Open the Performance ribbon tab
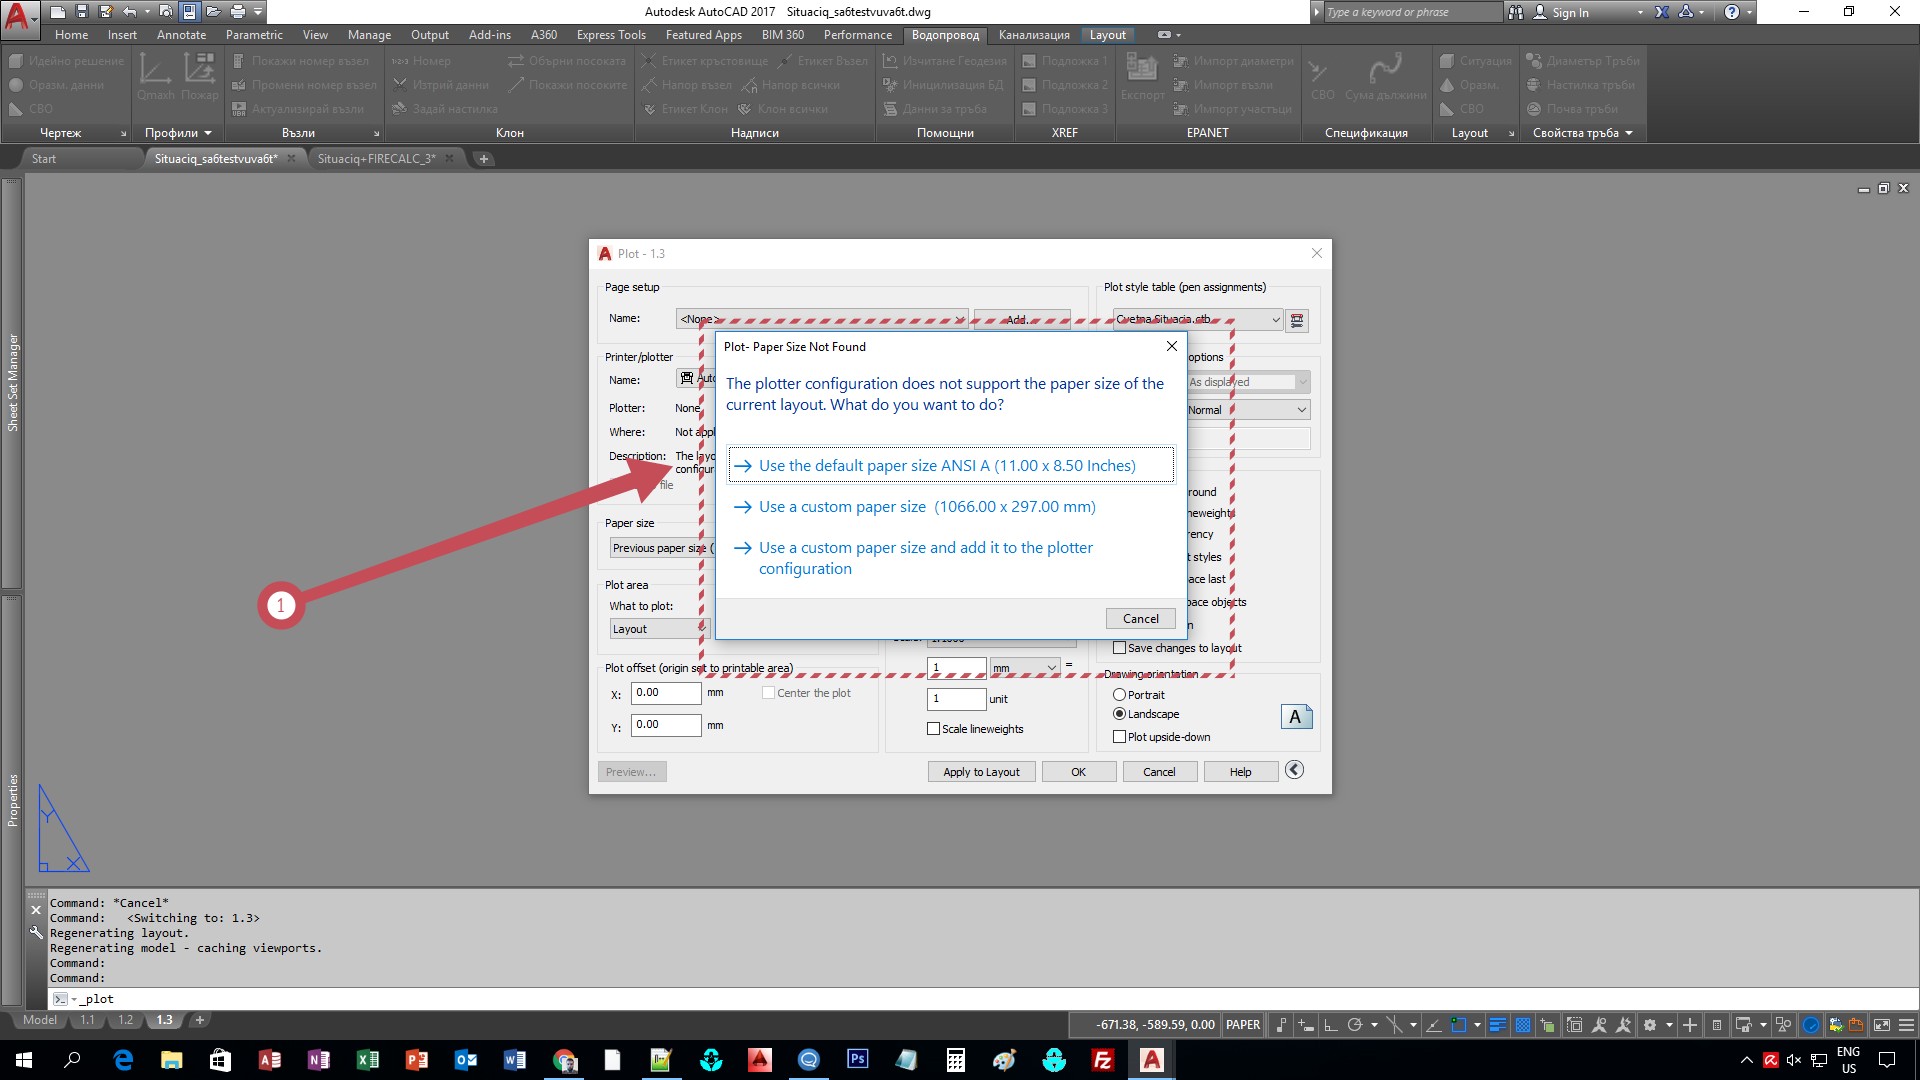 [857, 35]
